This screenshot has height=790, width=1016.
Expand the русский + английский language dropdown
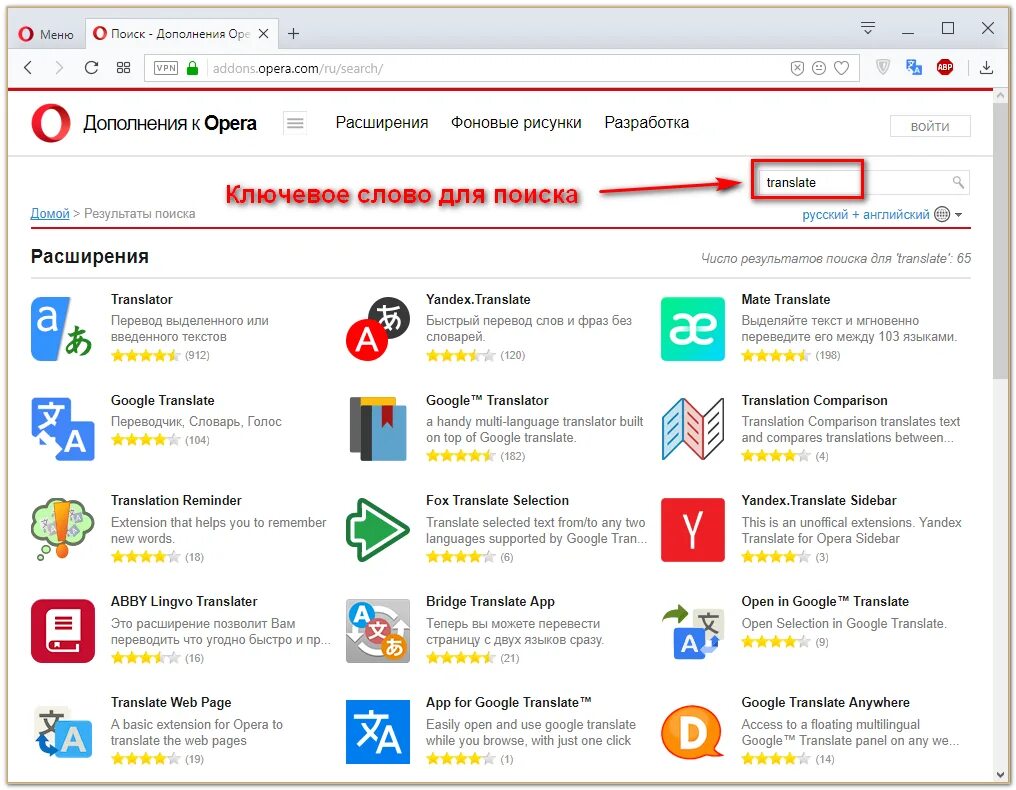click(882, 215)
